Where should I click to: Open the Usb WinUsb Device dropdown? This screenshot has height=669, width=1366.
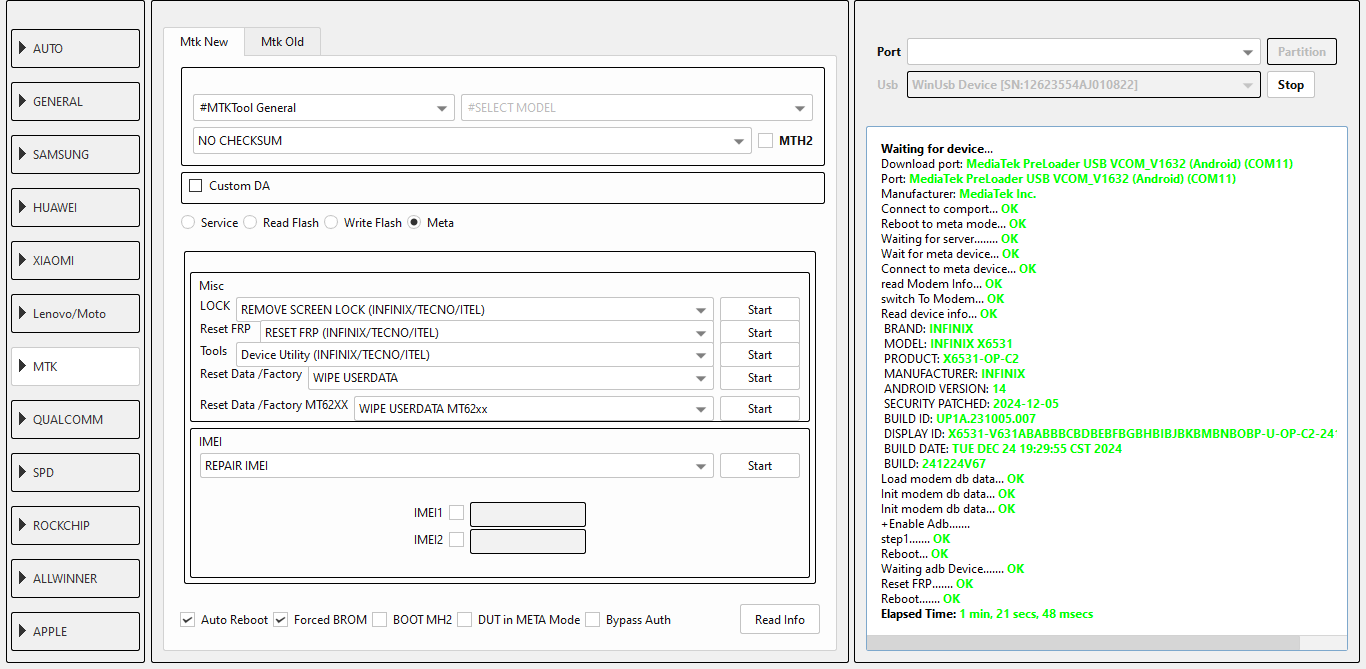click(x=1084, y=85)
